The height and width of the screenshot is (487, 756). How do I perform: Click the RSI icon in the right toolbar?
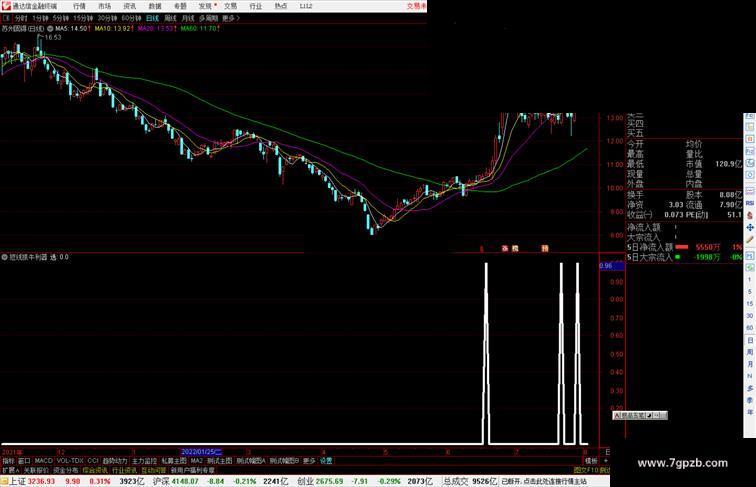[x=750, y=203]
